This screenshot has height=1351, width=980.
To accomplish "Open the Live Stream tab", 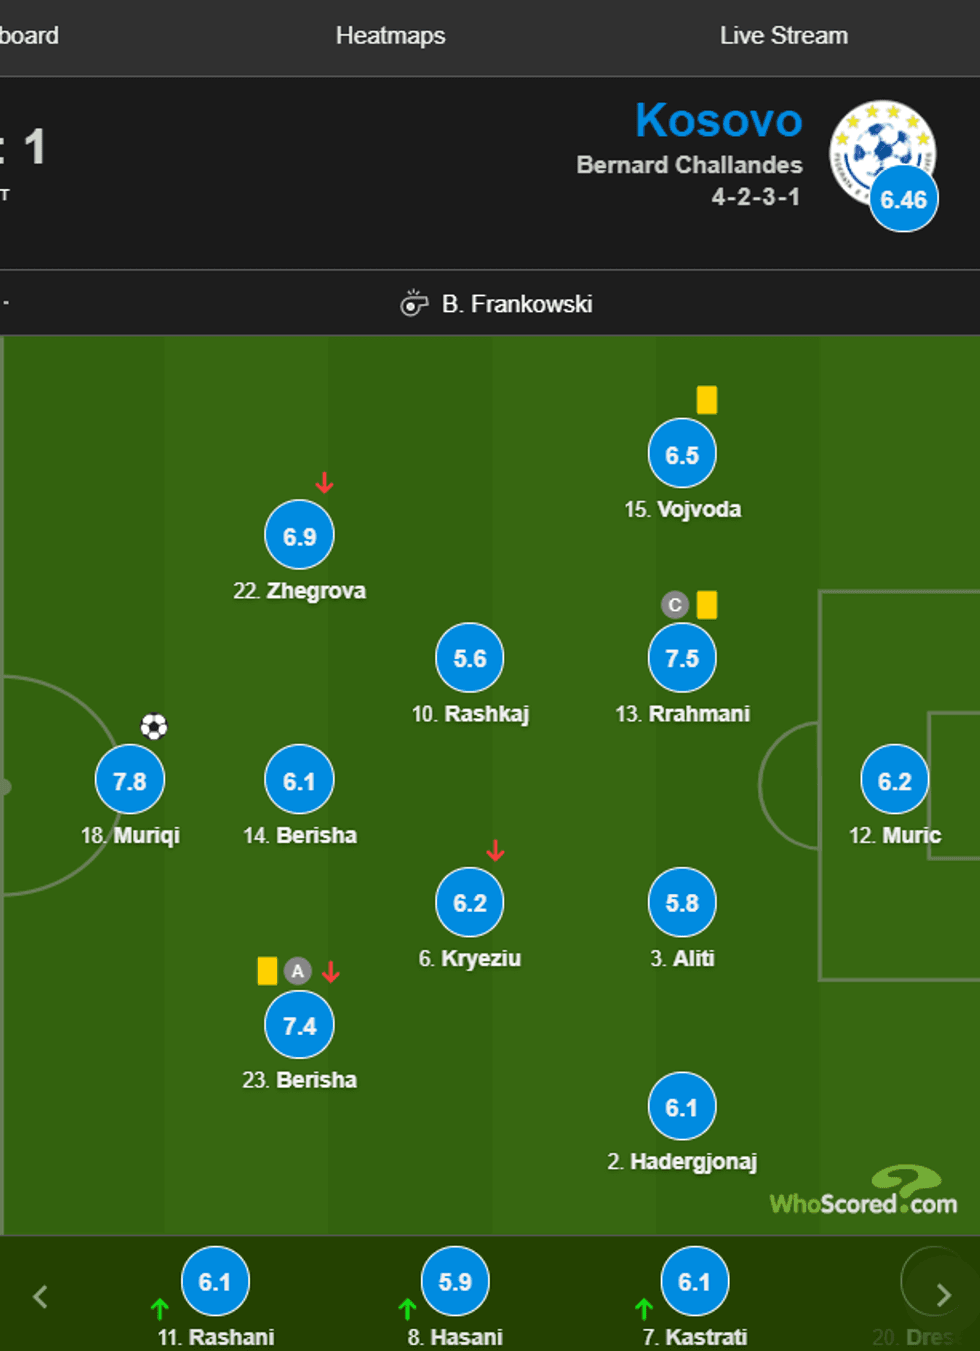I will tap(783, 36).
